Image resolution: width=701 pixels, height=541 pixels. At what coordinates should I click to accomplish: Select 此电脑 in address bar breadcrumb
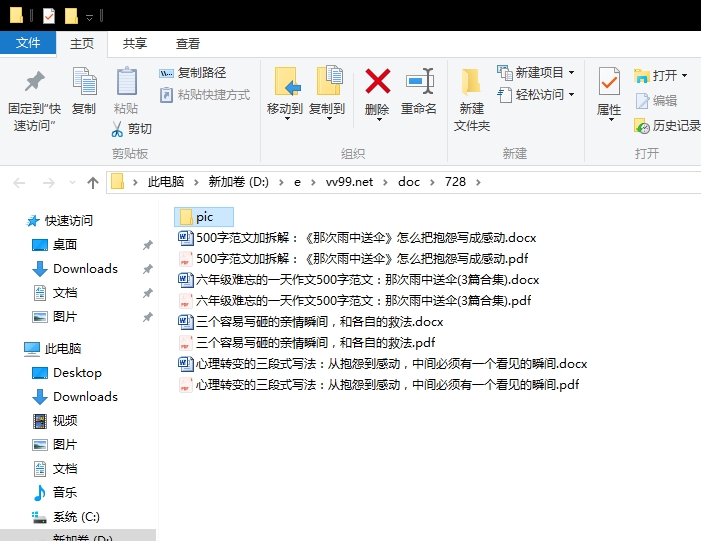click(x=166, y=182)
